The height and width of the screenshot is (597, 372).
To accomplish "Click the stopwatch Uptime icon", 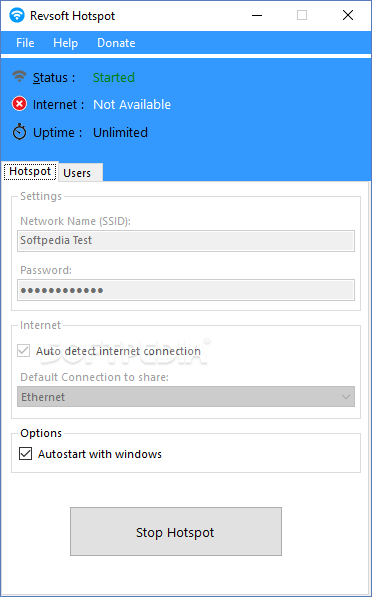I will [19, 132].
